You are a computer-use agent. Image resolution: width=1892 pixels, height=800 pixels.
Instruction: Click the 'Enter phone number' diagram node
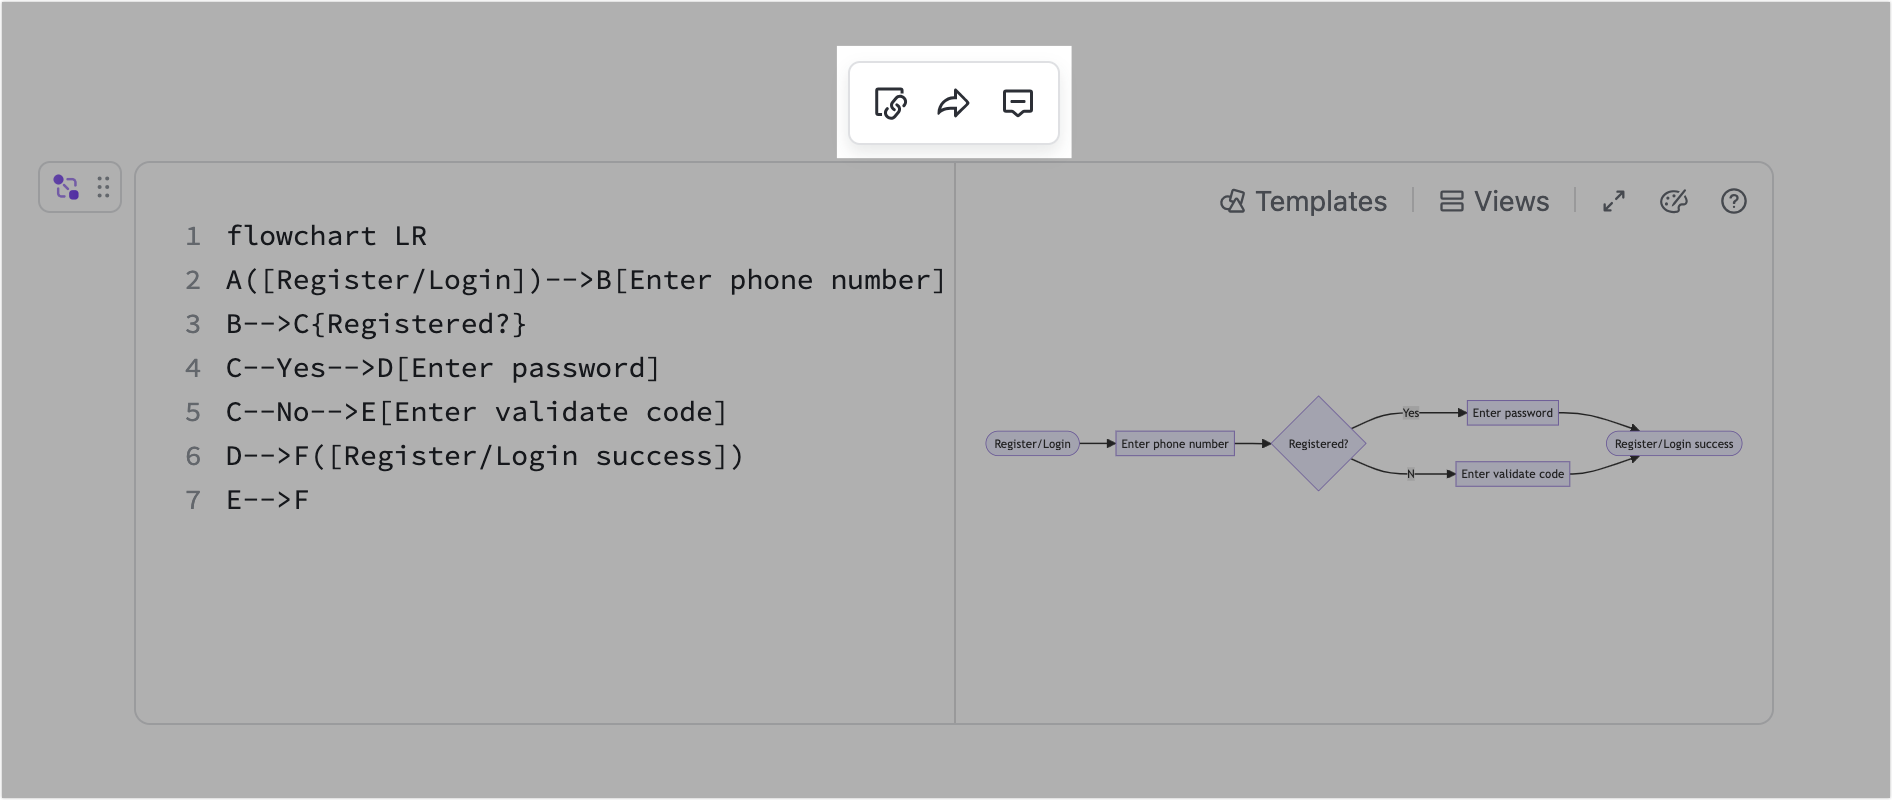[1174, 444]
